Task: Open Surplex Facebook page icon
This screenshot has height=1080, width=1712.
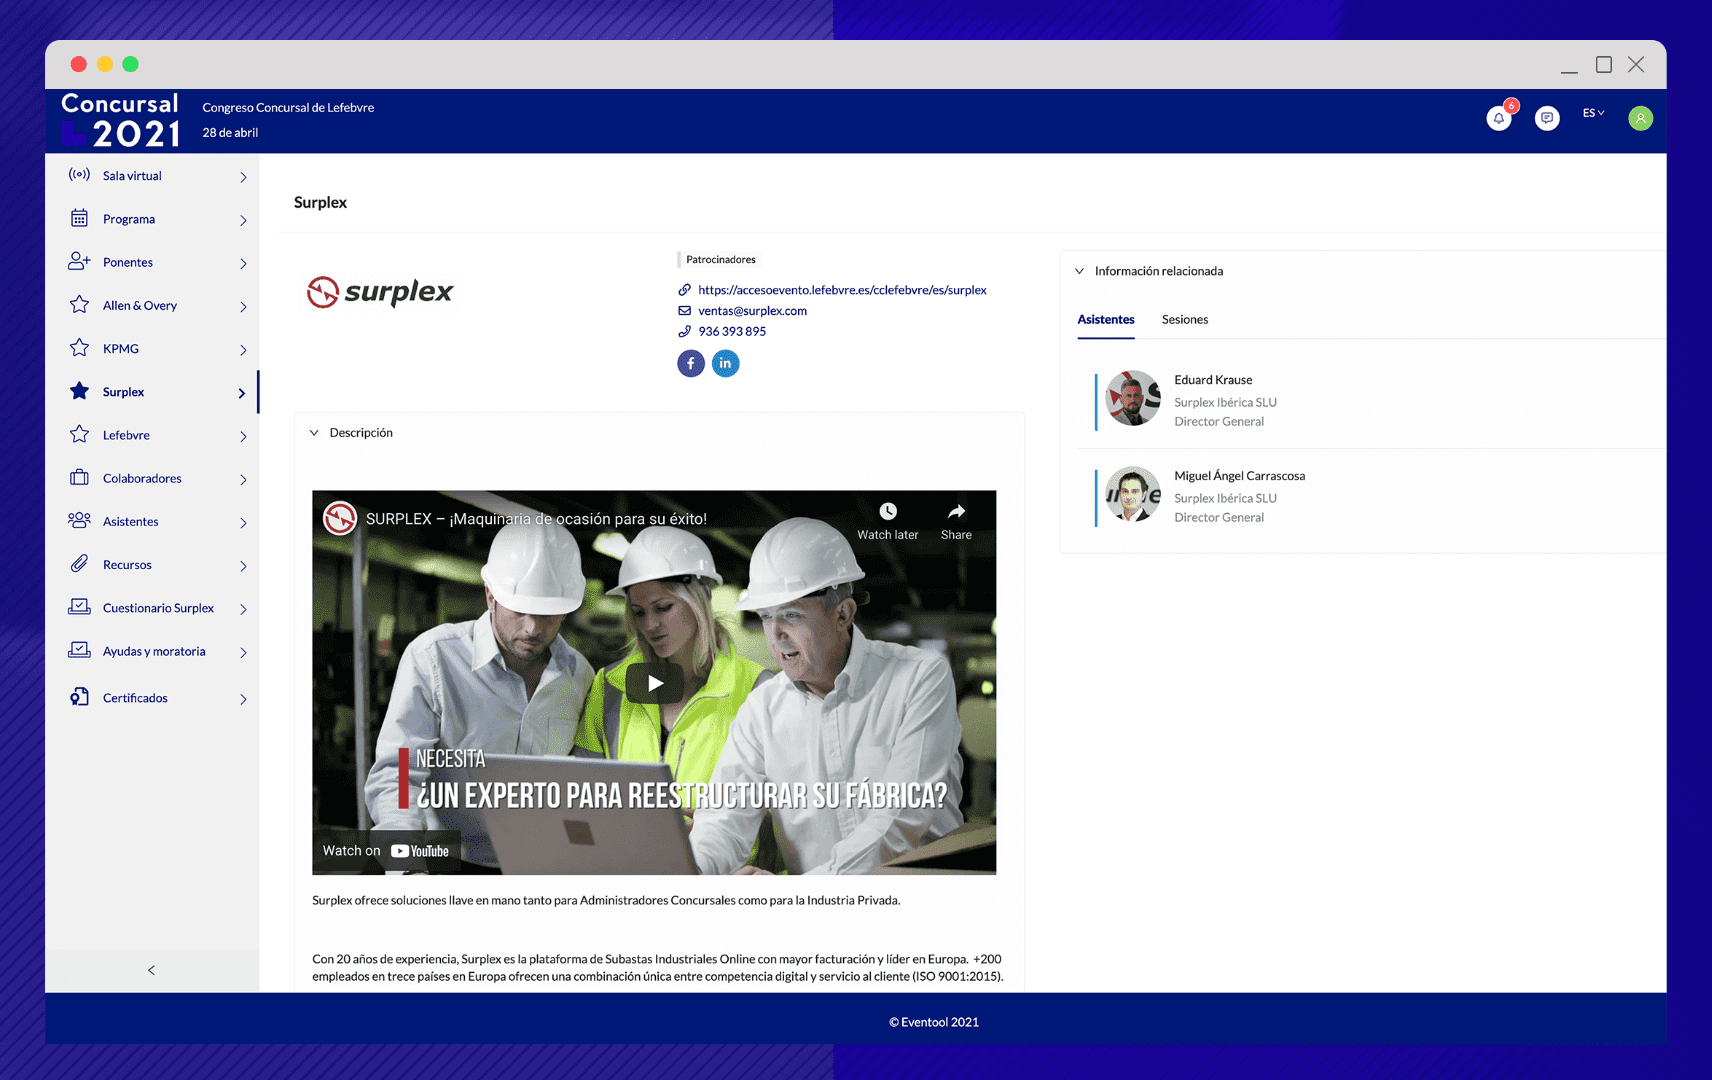Action: pos(691,363)
